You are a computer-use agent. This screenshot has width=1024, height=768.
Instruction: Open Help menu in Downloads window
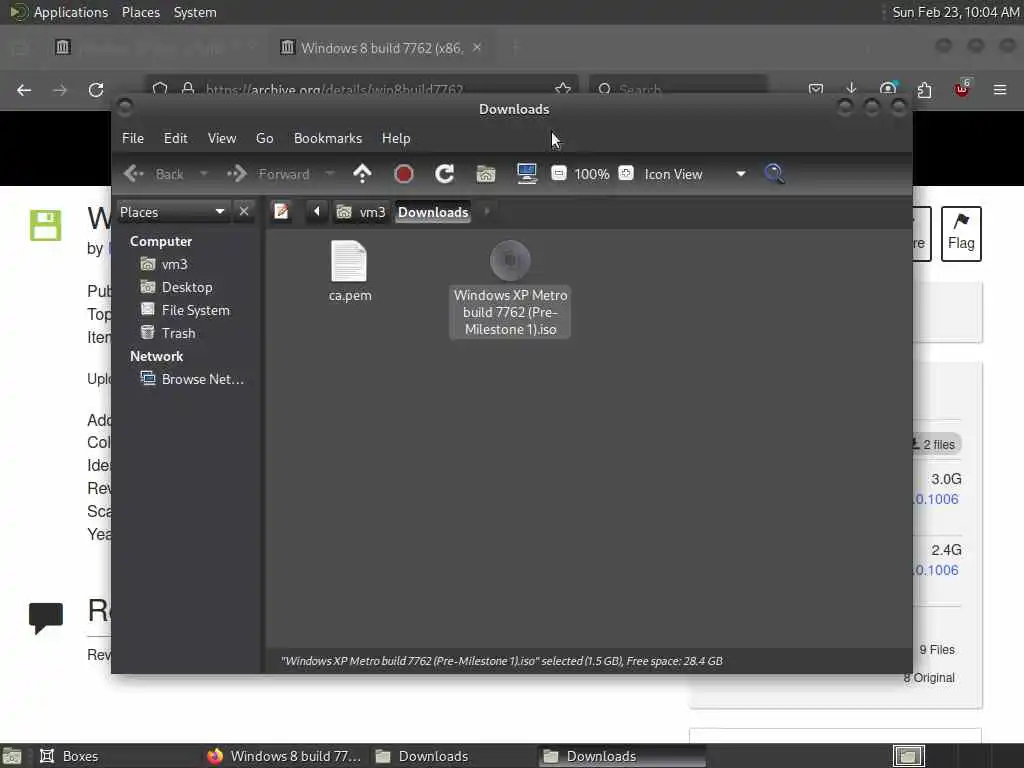click(x=396, y=138)
